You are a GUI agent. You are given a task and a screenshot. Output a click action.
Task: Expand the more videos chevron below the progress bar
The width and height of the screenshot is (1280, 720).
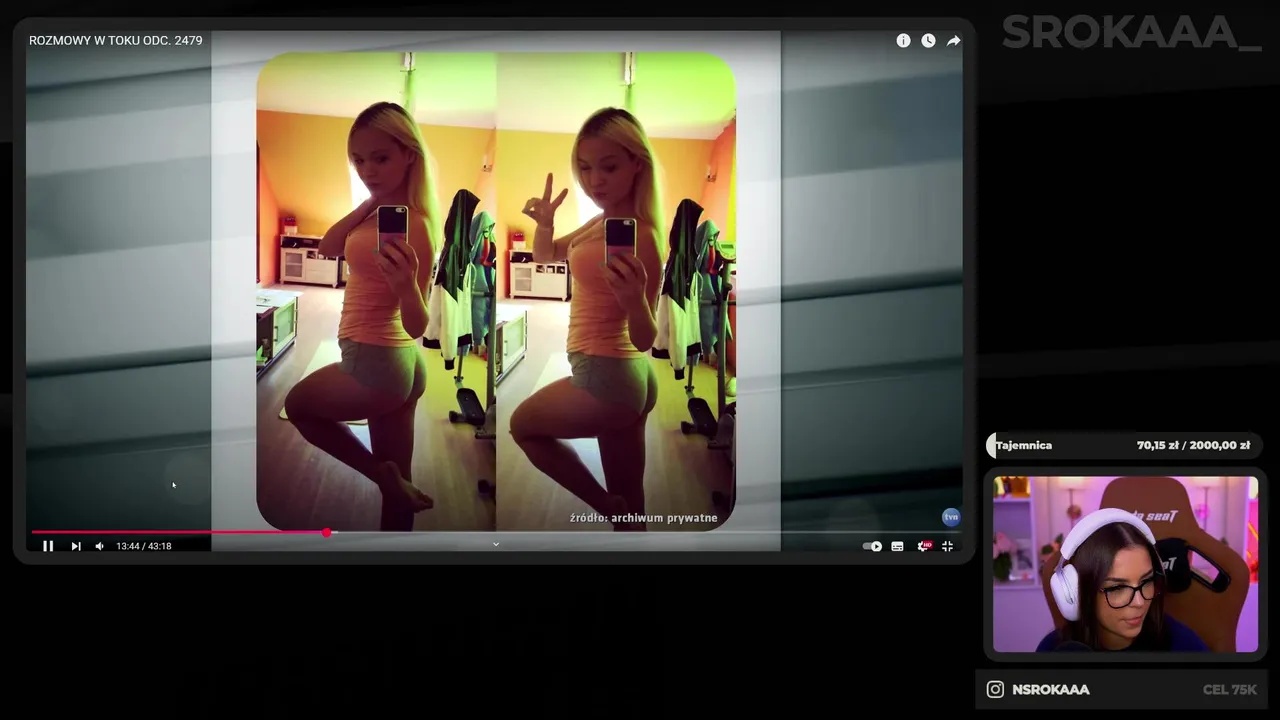coord(495,544)
